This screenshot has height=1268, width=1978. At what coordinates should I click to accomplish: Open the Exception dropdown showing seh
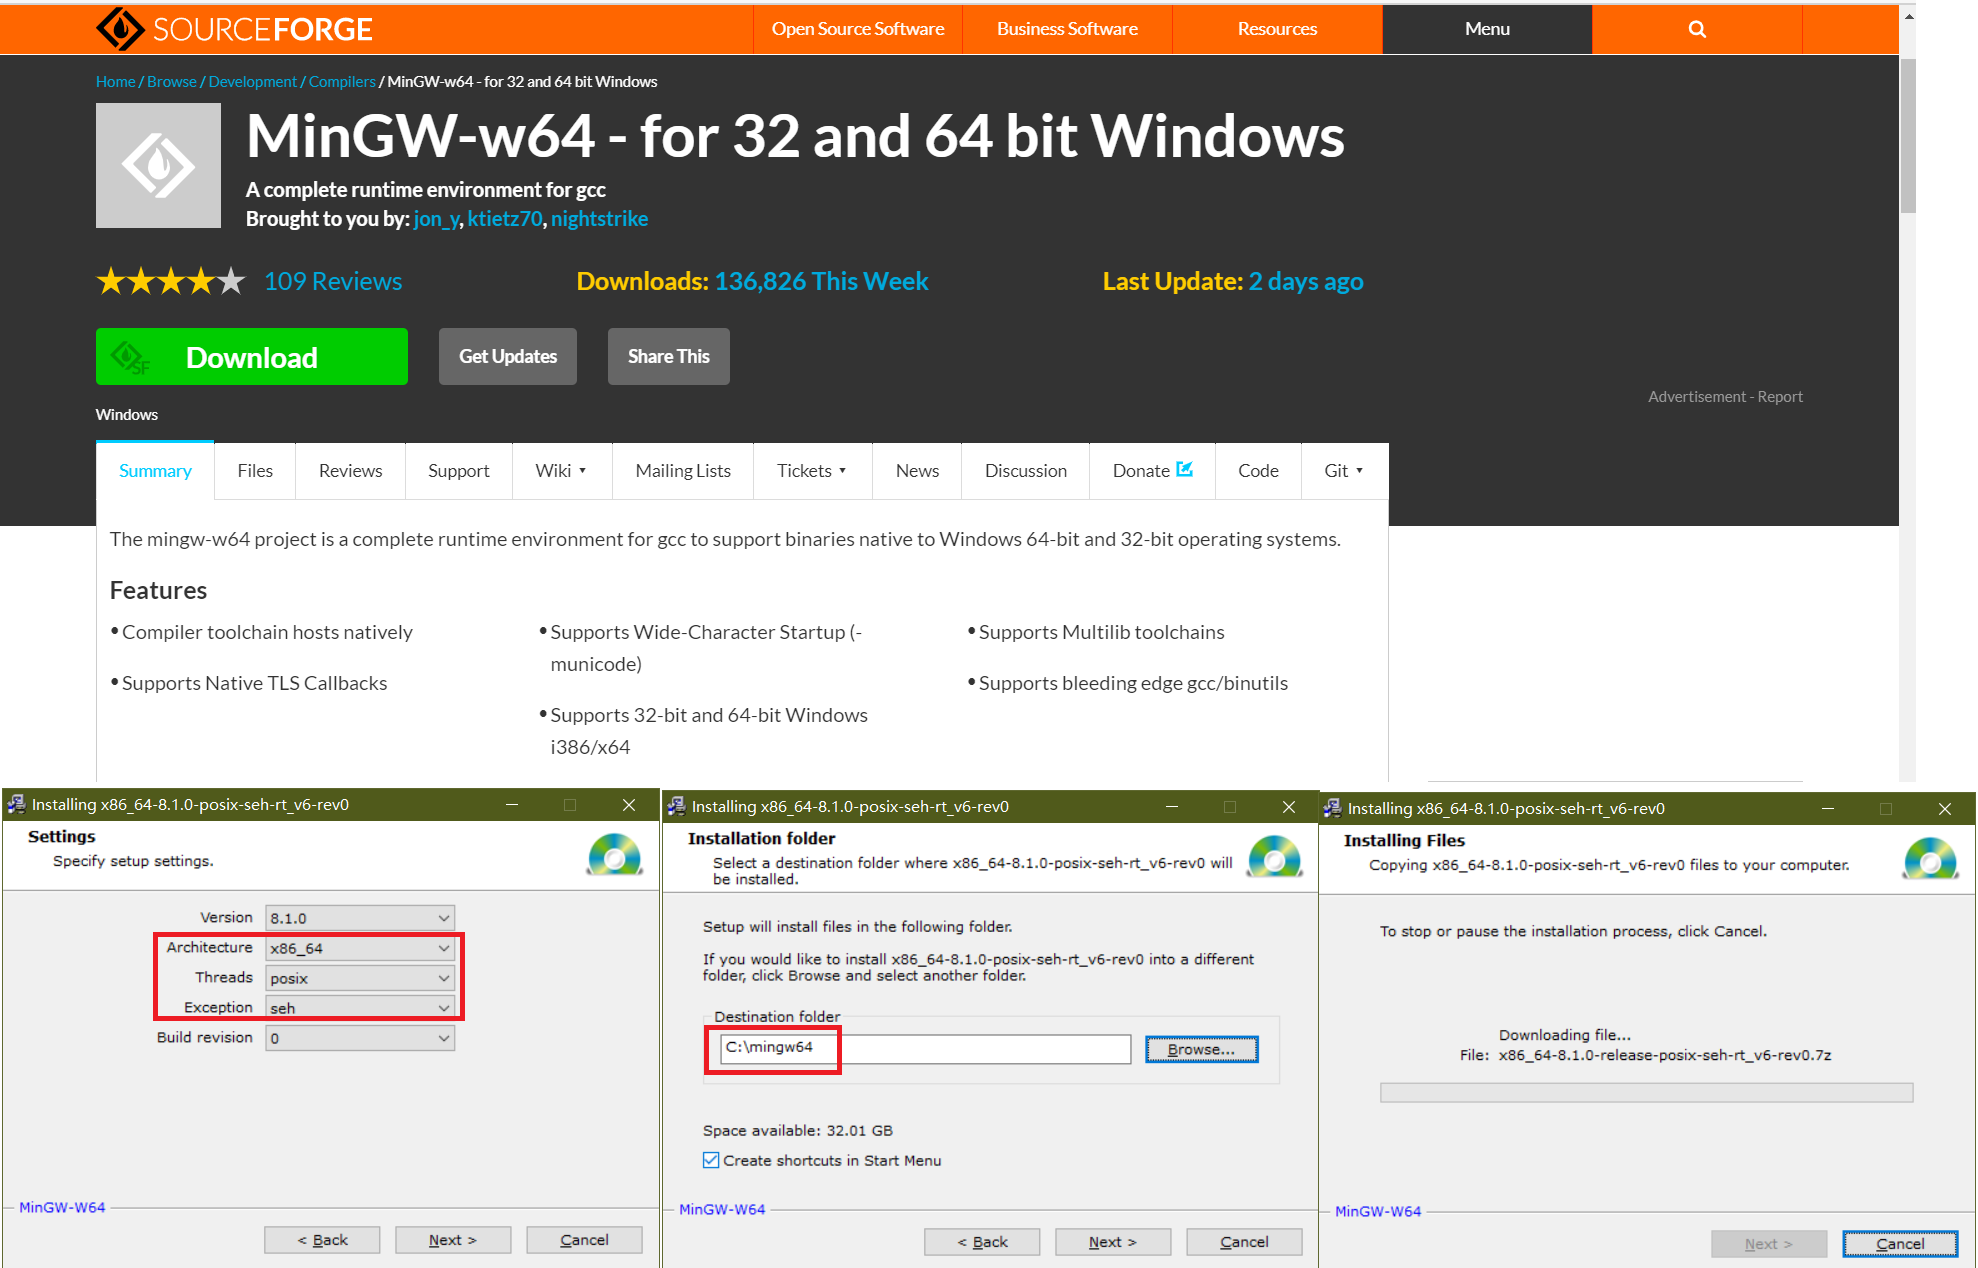(x=360, y=1007)
